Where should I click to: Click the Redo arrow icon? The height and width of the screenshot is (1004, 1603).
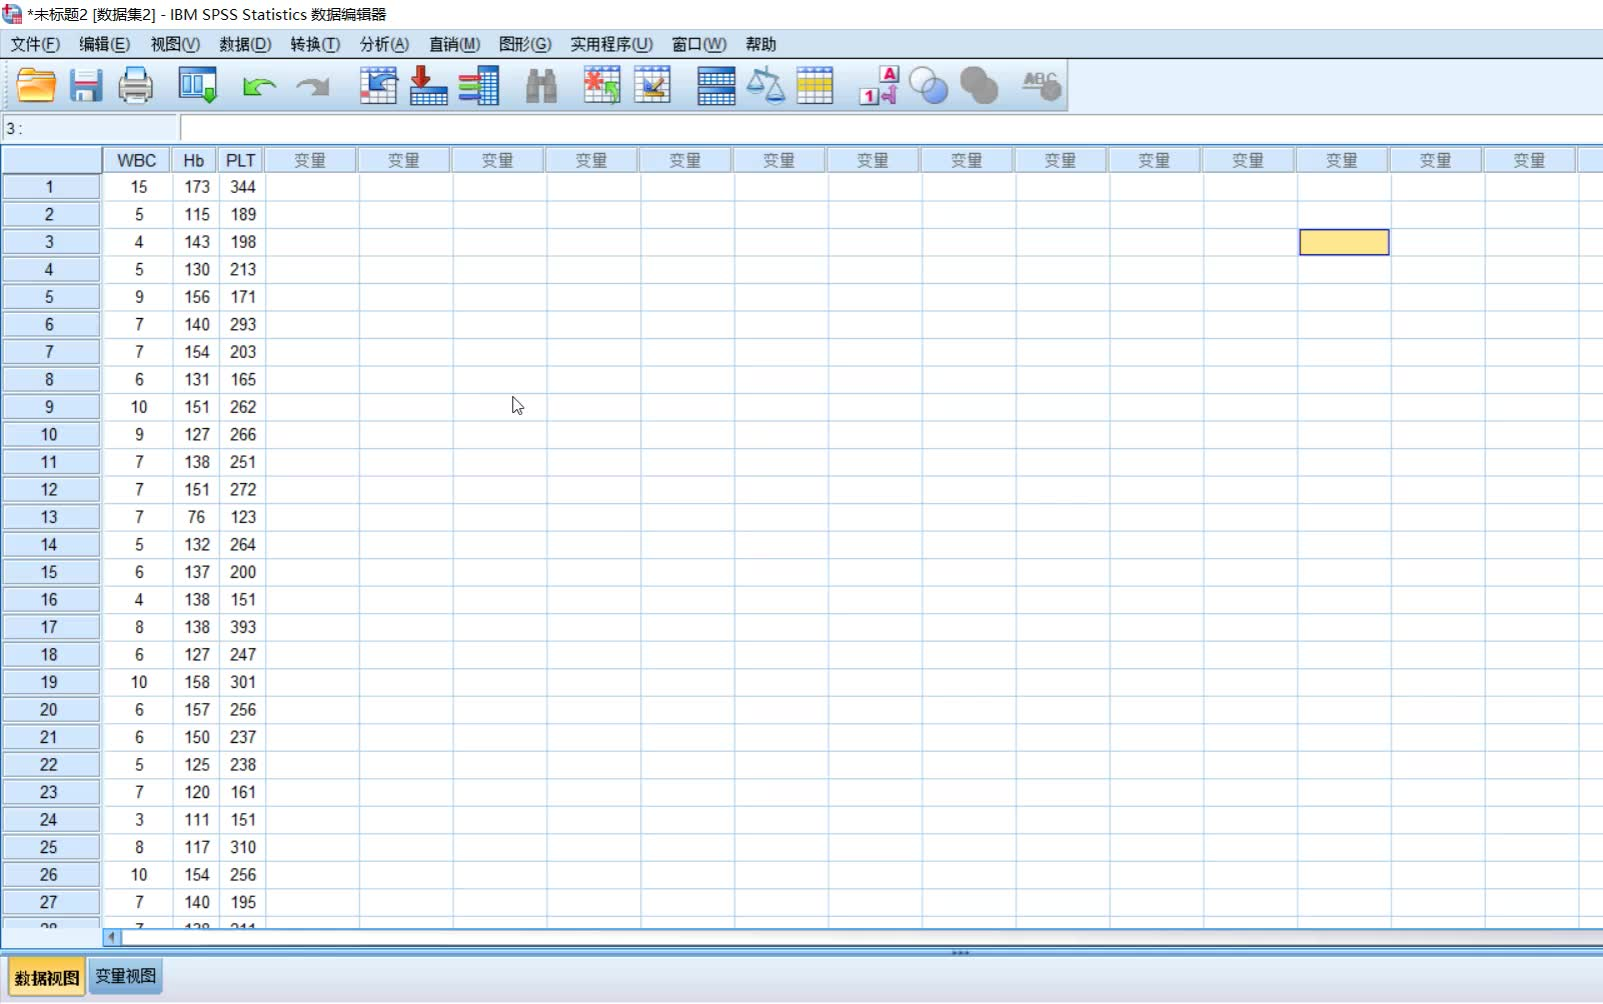click(313, 87)
